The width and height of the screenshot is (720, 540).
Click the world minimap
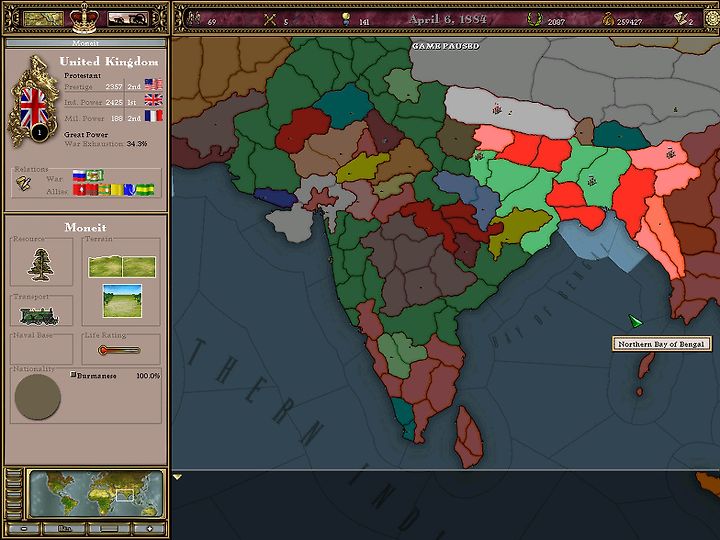point(96,494)
